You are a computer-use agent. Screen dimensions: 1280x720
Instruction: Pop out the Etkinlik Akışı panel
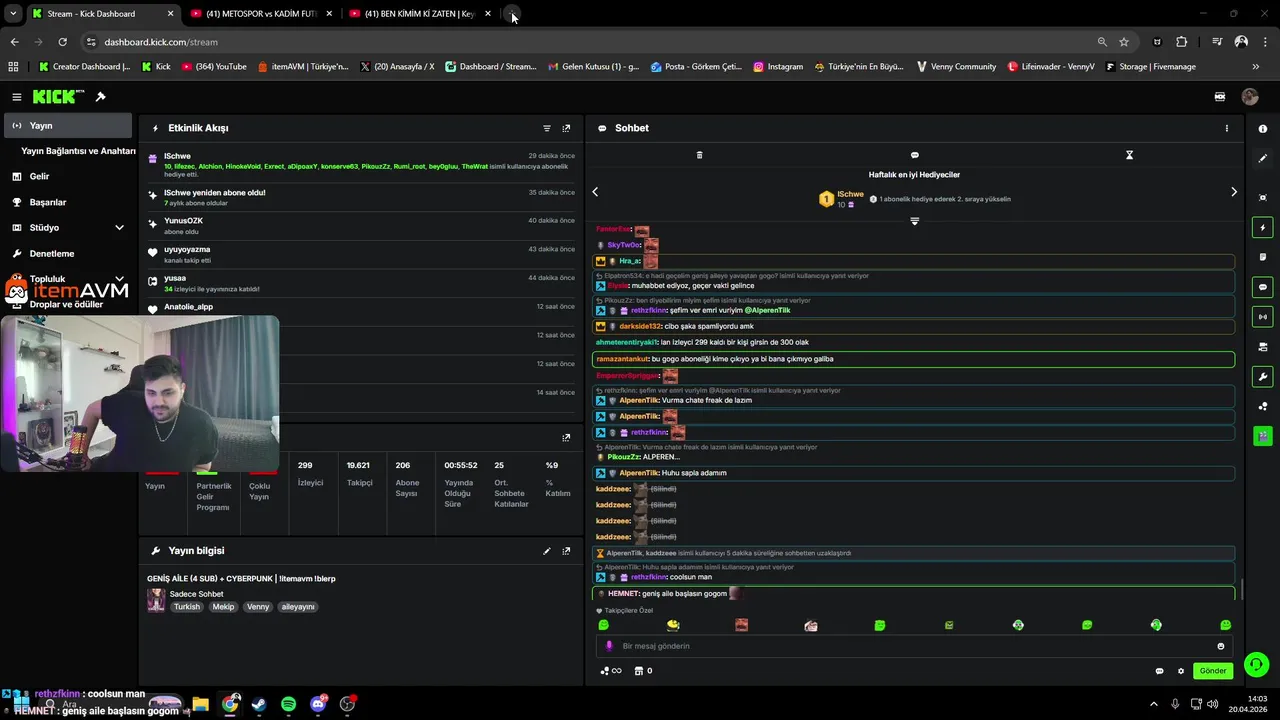pos(566,128)
